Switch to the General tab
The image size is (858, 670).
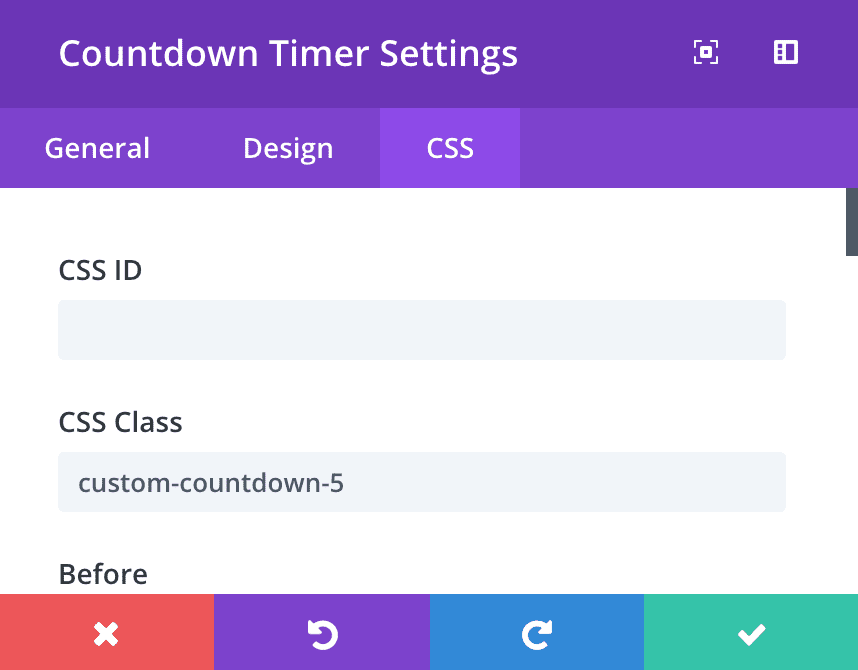[x=96, y=148]
